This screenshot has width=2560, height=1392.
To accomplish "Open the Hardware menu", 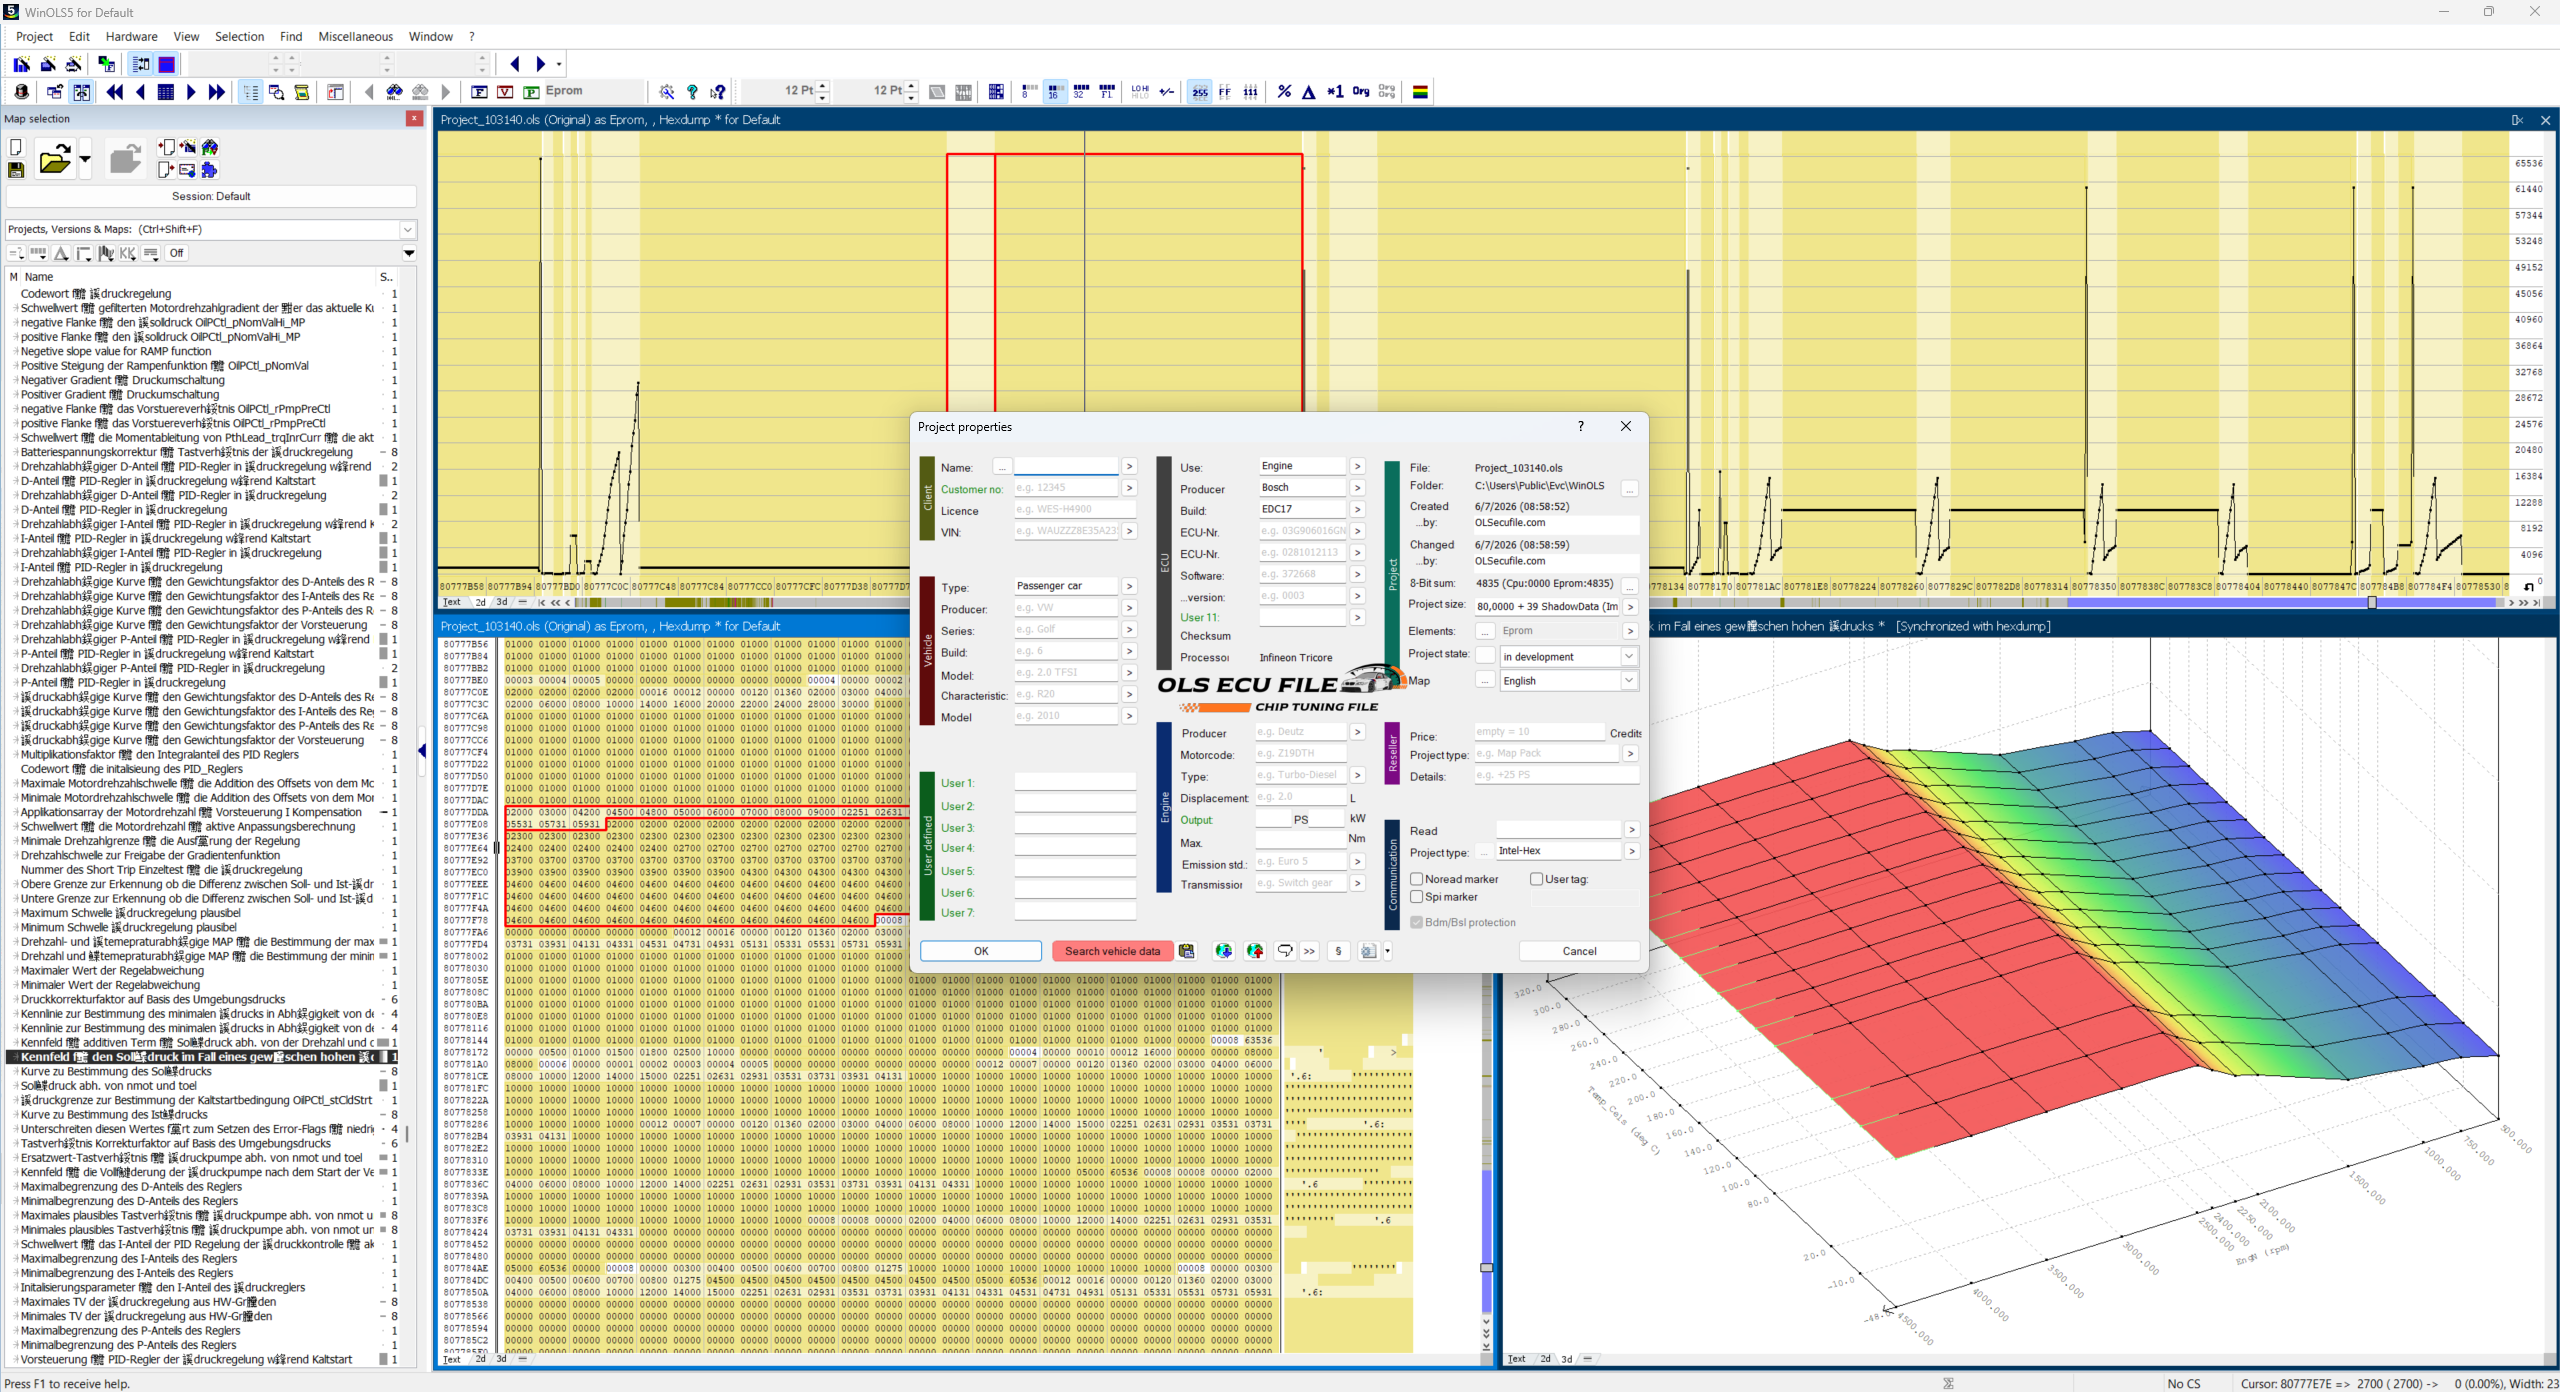I will [131, 37].
